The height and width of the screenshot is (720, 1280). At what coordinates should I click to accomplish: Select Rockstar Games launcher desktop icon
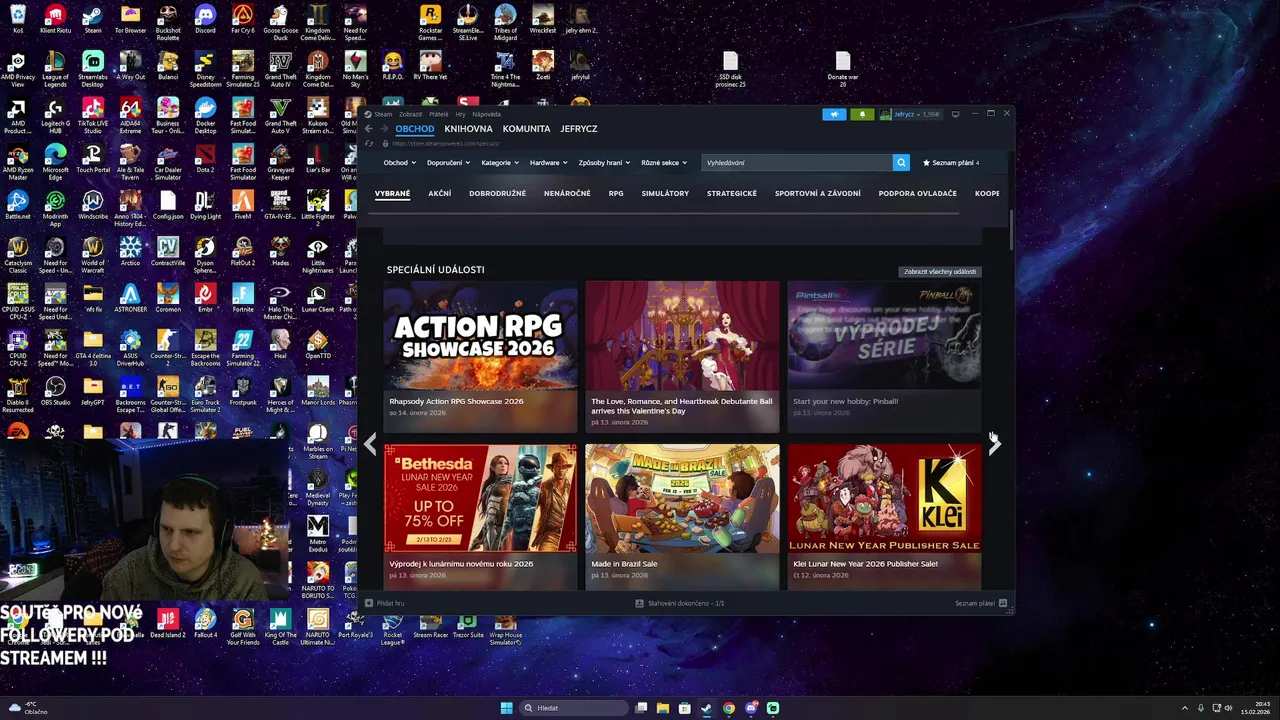pyautogui.click(x=430, y=19)
